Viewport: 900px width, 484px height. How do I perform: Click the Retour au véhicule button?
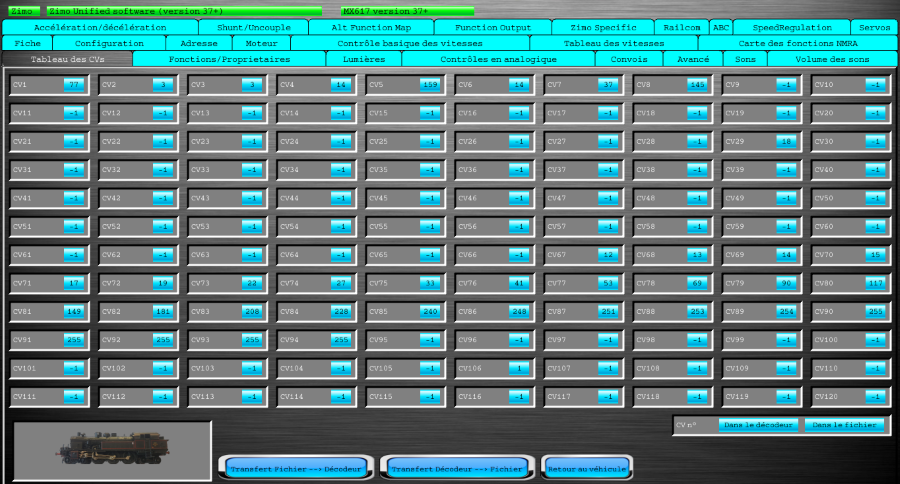pos(587,468)
